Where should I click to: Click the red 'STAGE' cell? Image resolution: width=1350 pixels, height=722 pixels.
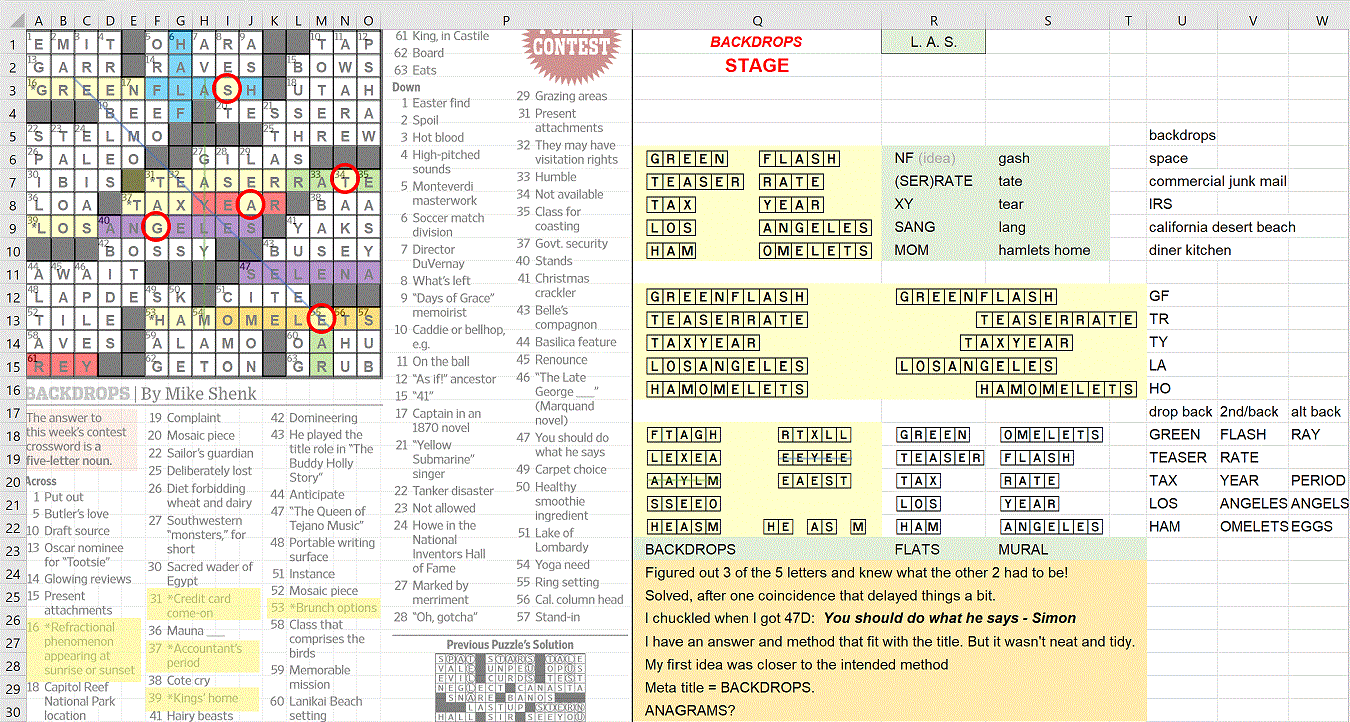click(x=757, y=65)
